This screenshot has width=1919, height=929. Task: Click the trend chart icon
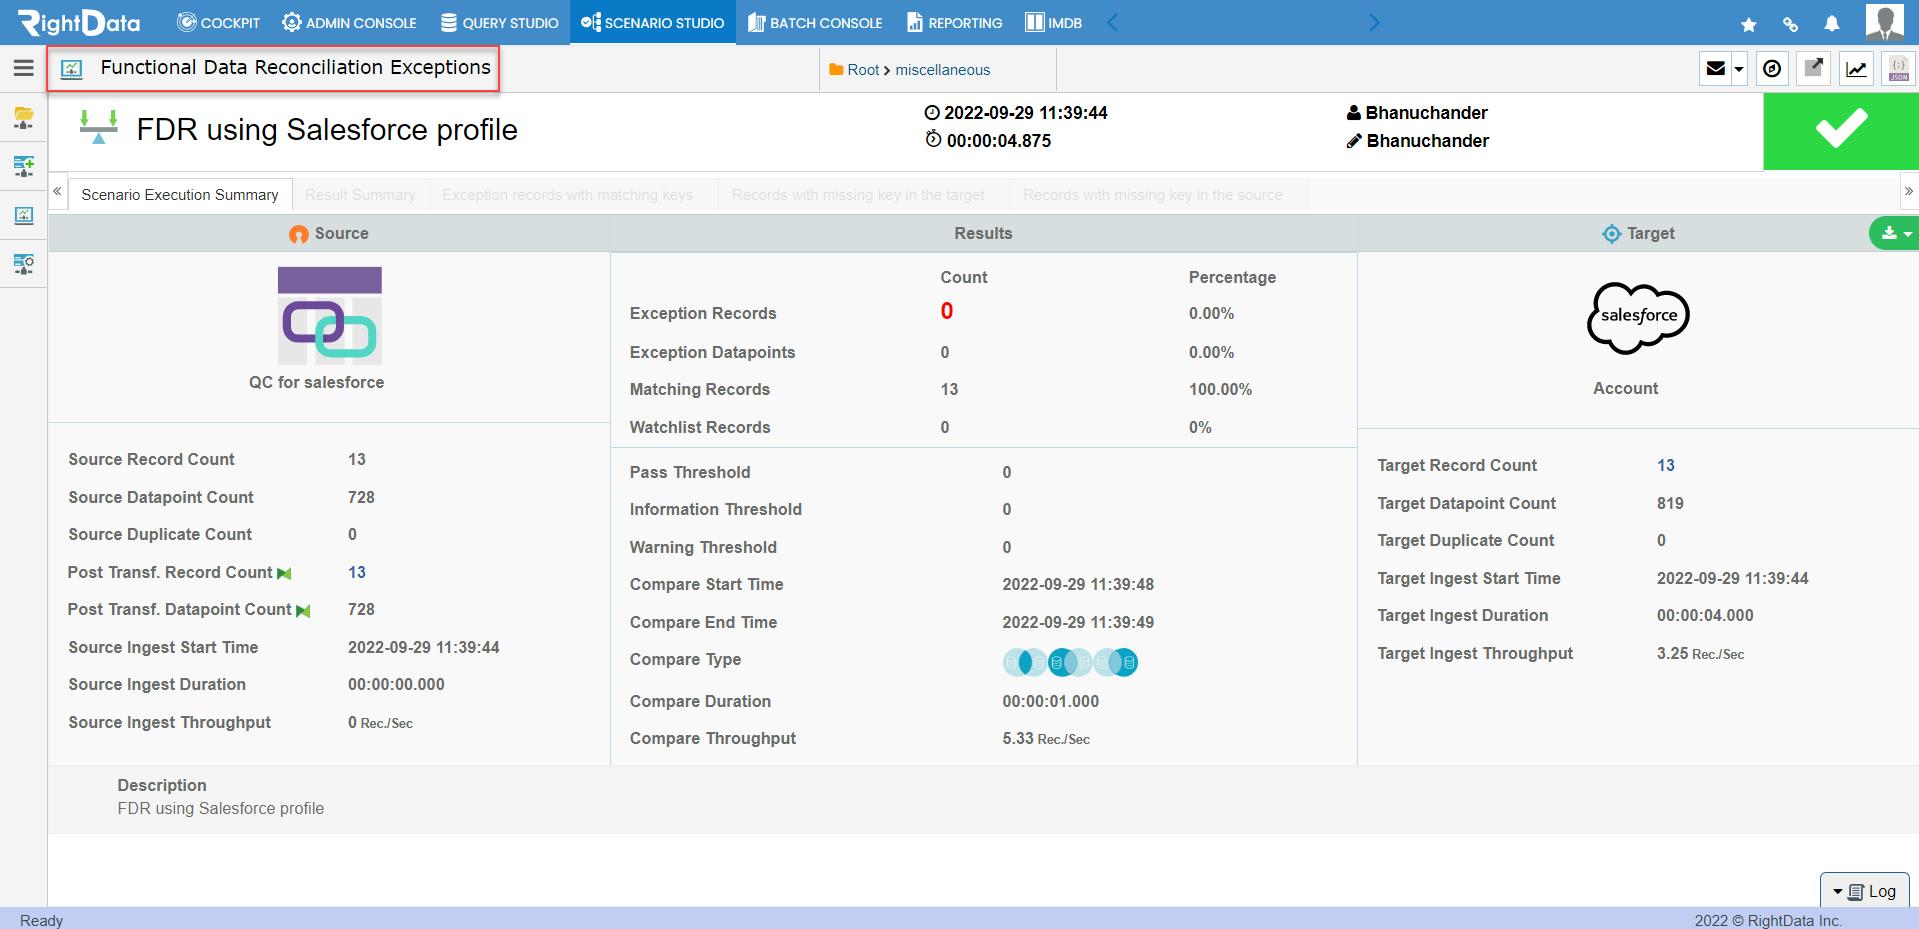(x=1856, y=69)
